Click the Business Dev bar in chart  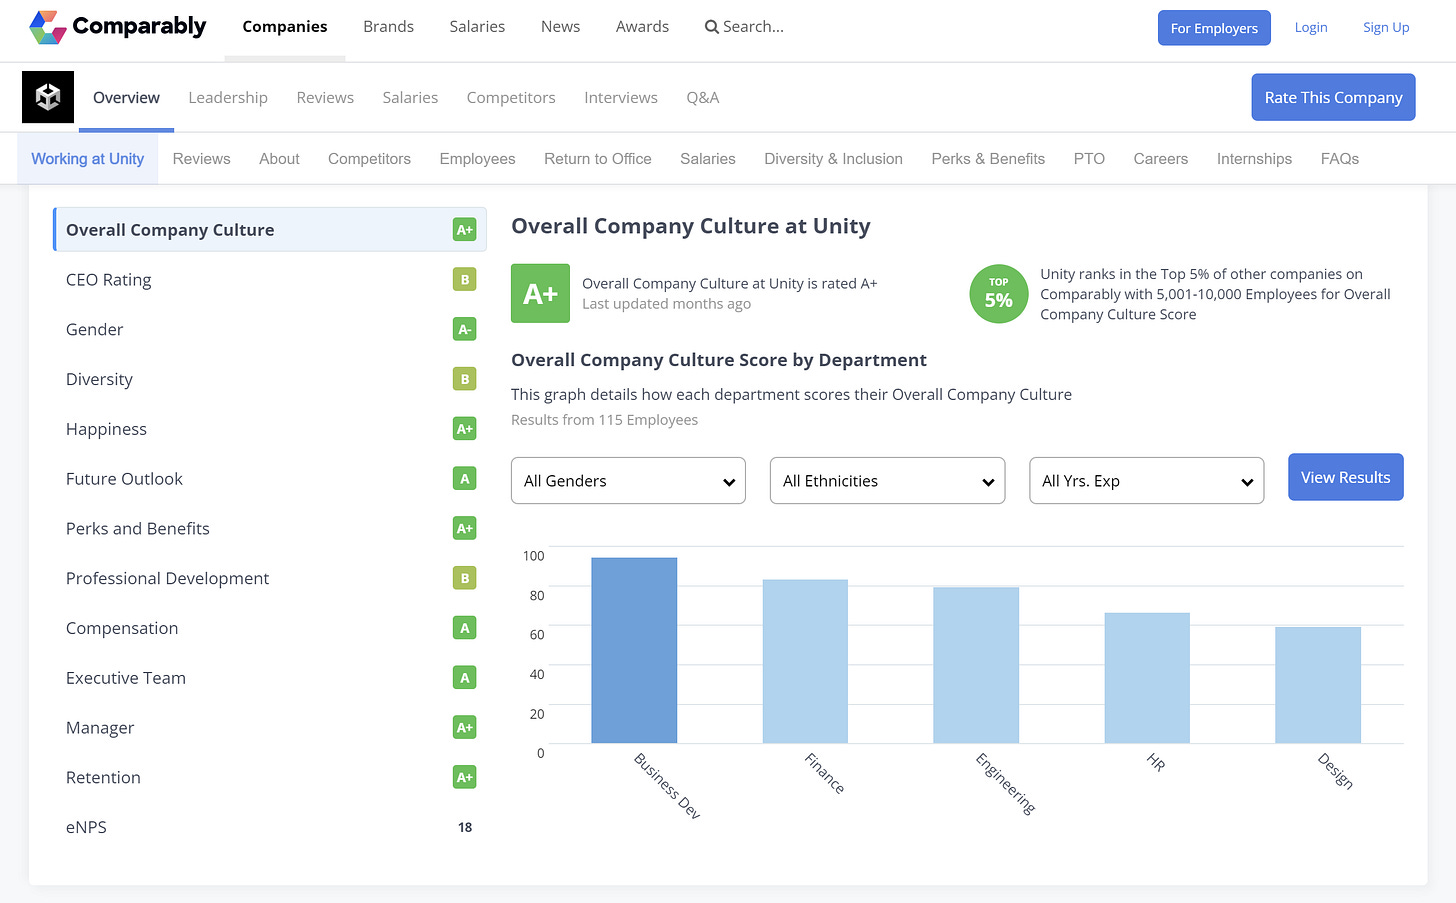click(x=634, y=650)
